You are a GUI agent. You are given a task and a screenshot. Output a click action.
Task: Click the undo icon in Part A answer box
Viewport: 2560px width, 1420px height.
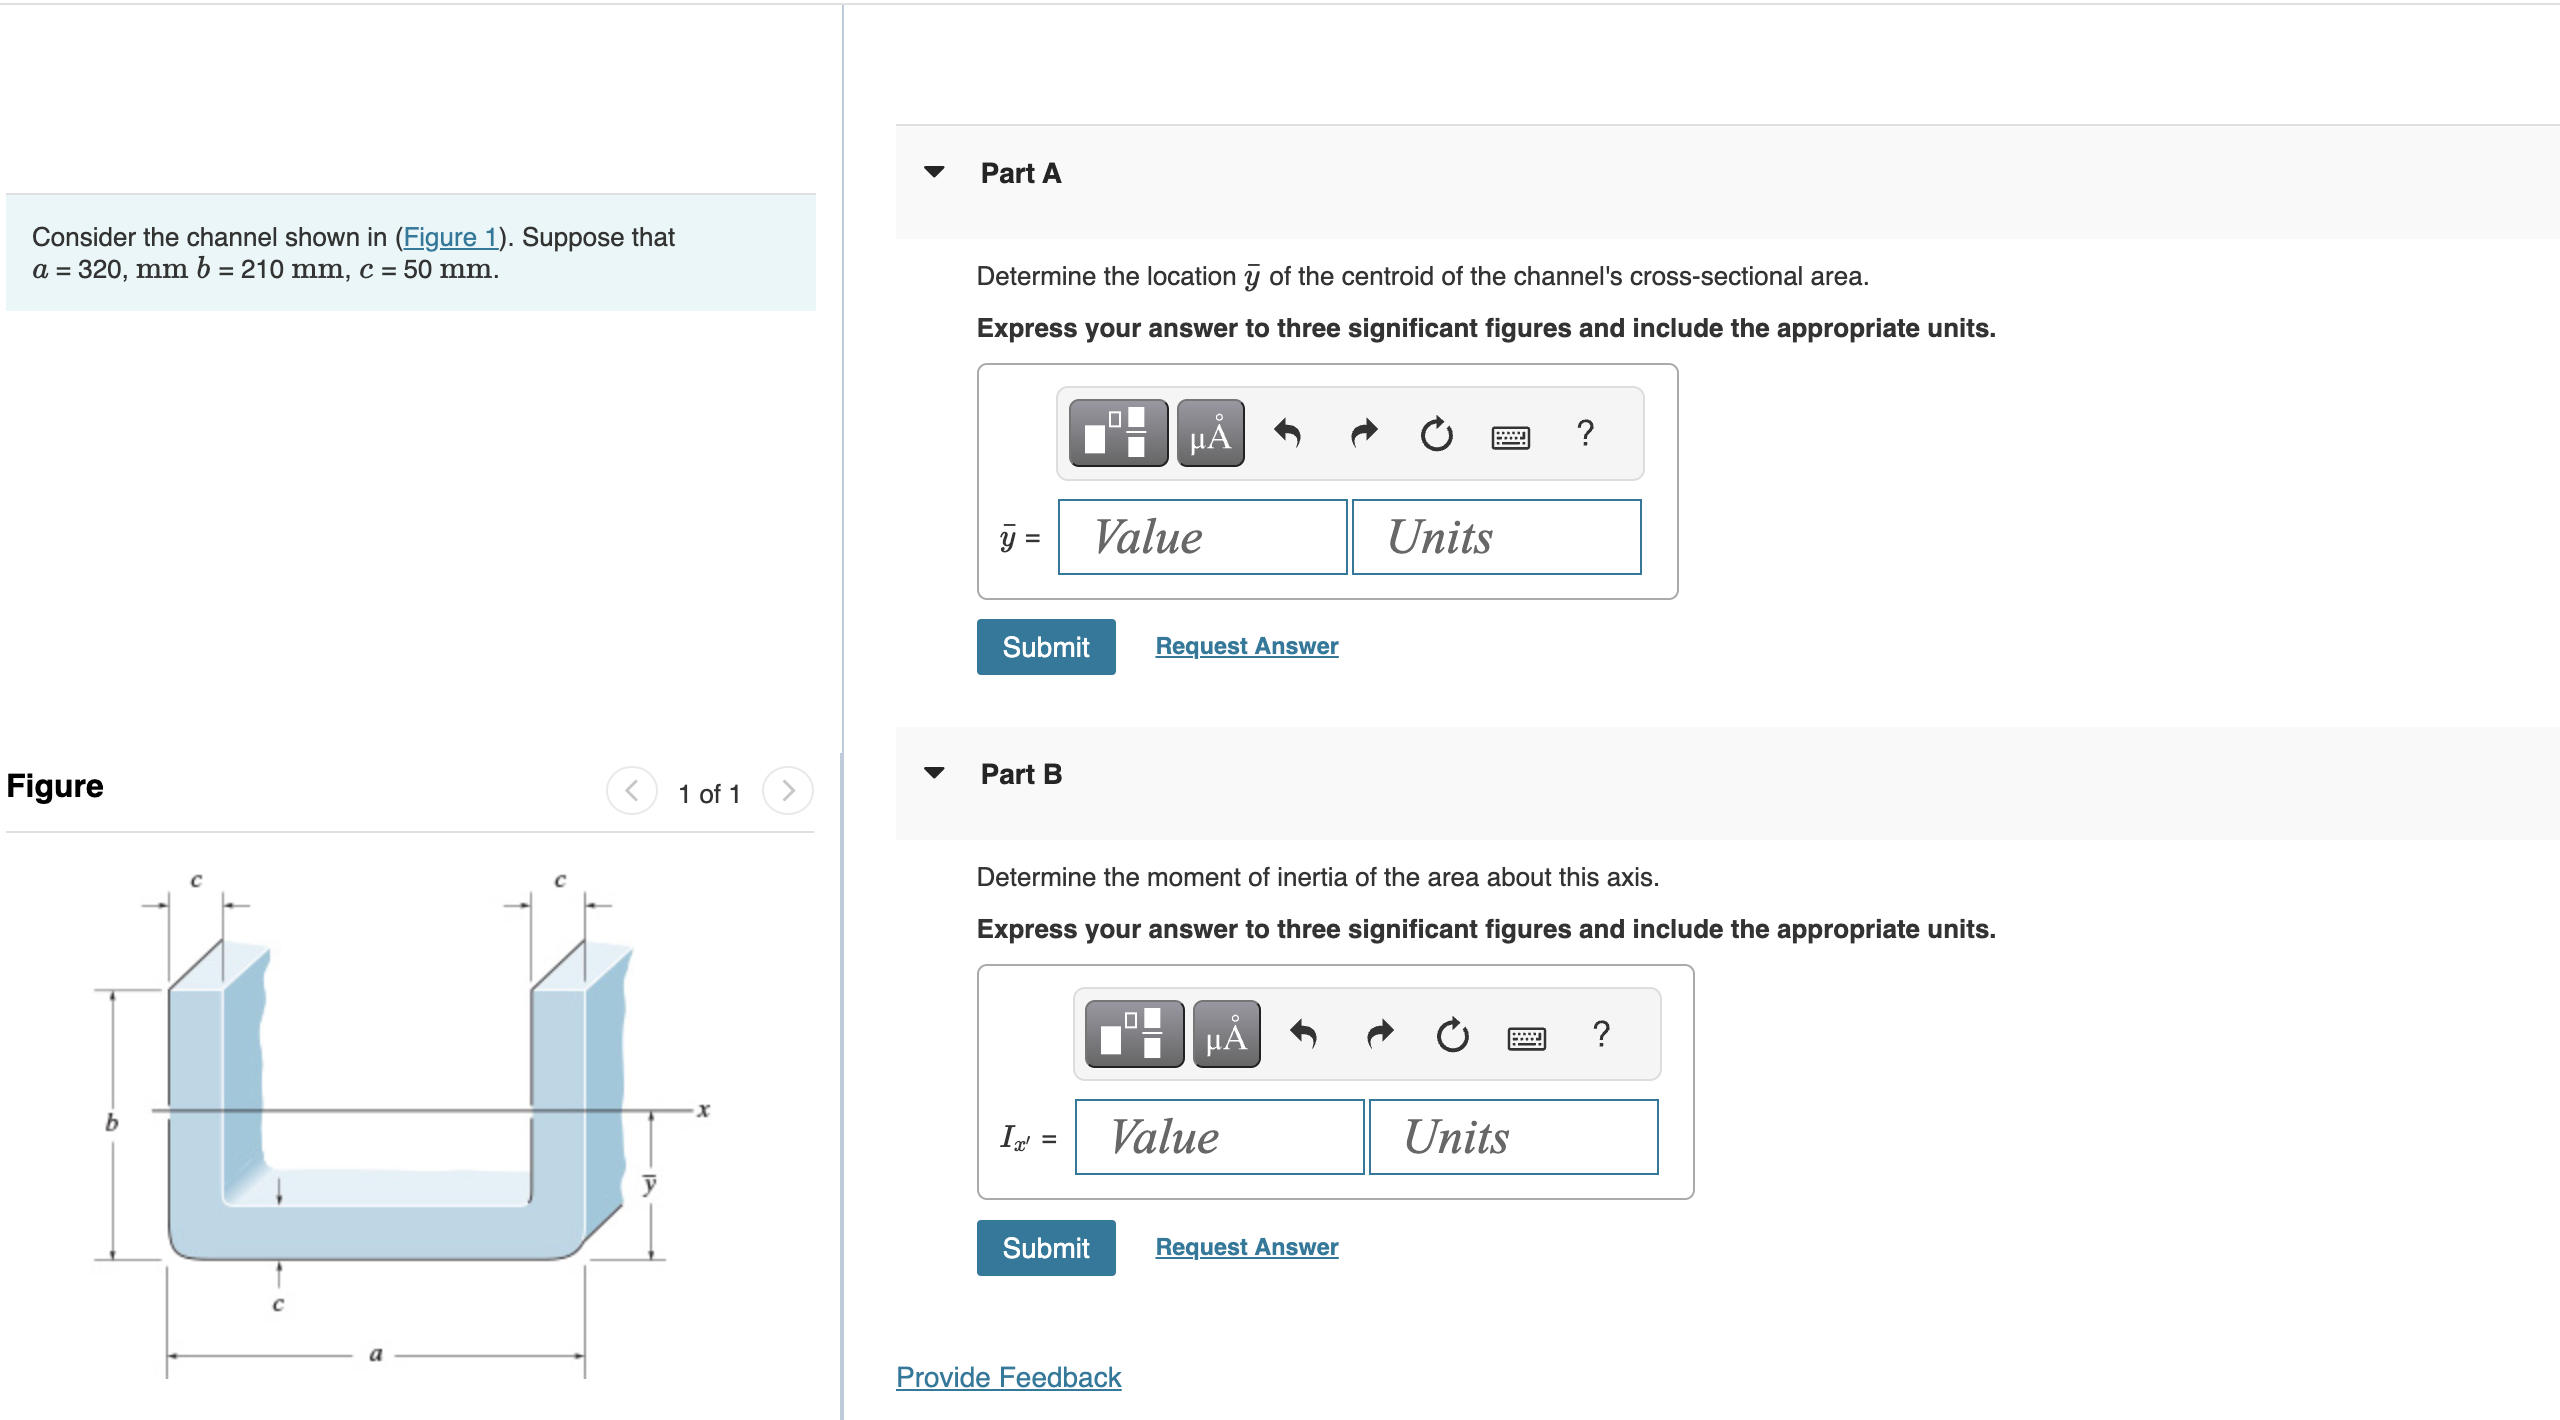(x=1288, y=432)
